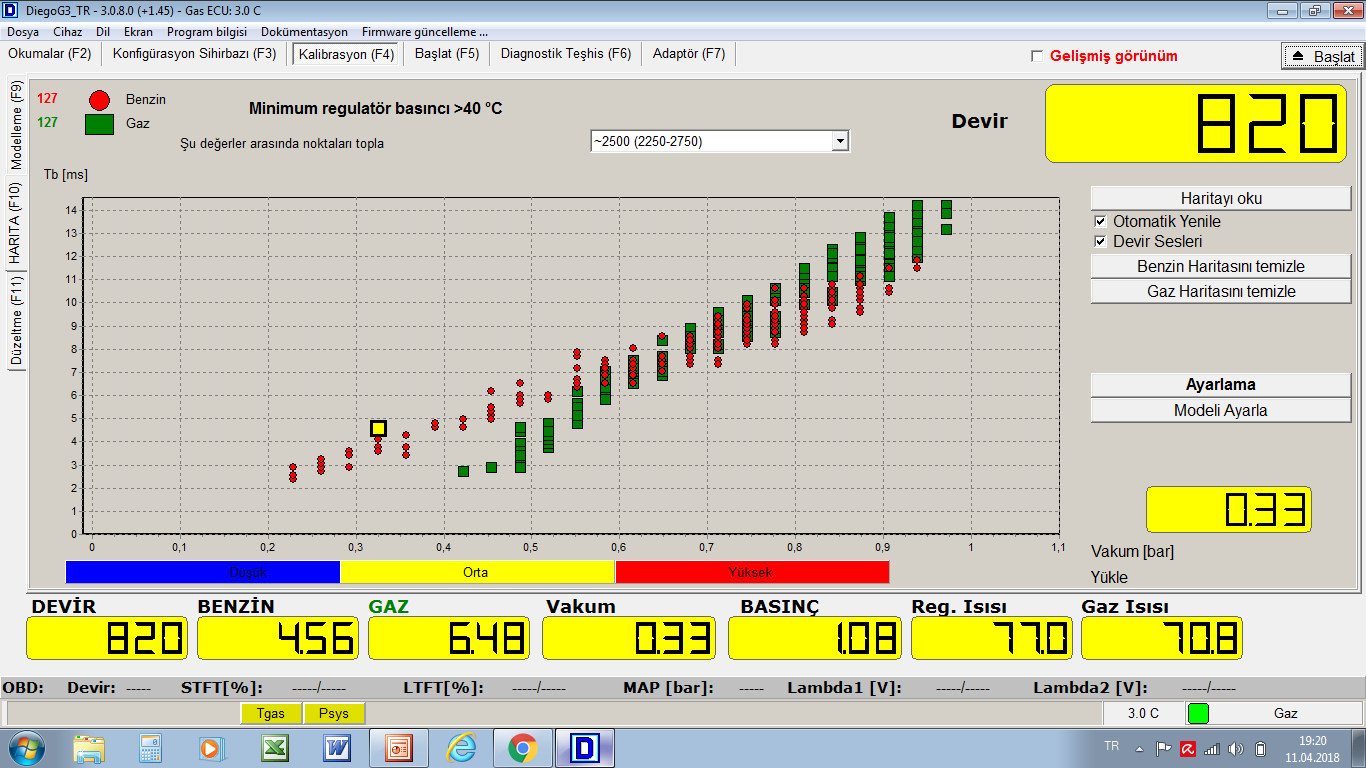Click Gaz Haritasını temizle button
This screenshot has height=768, width=1366.
[1221, 291]
